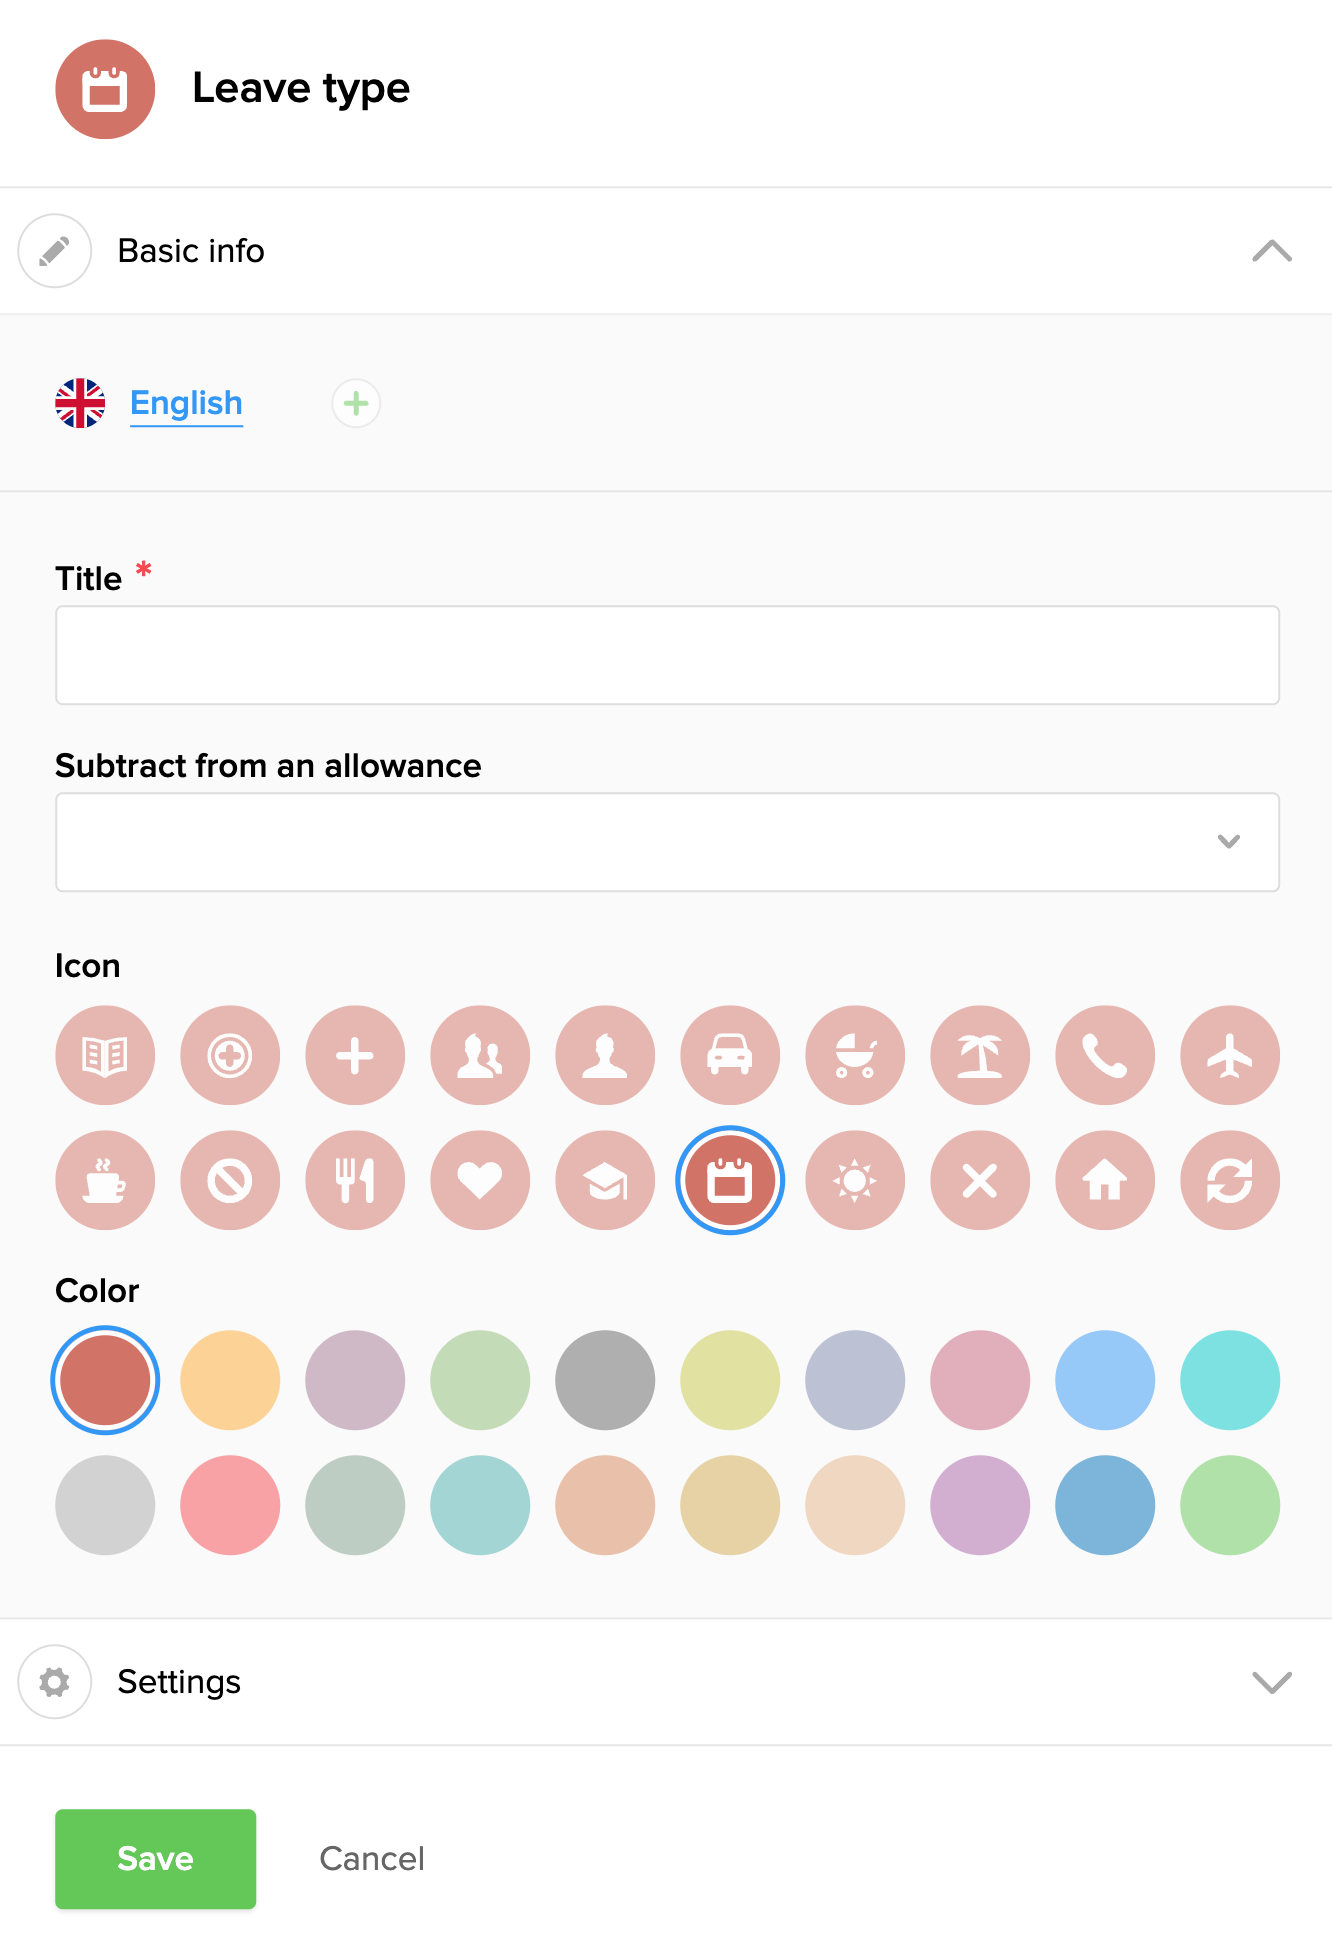The height and width of the screenshot is (1950, 1332).
Task: Collapse the Basic info section
Action: click(1271, 251)
